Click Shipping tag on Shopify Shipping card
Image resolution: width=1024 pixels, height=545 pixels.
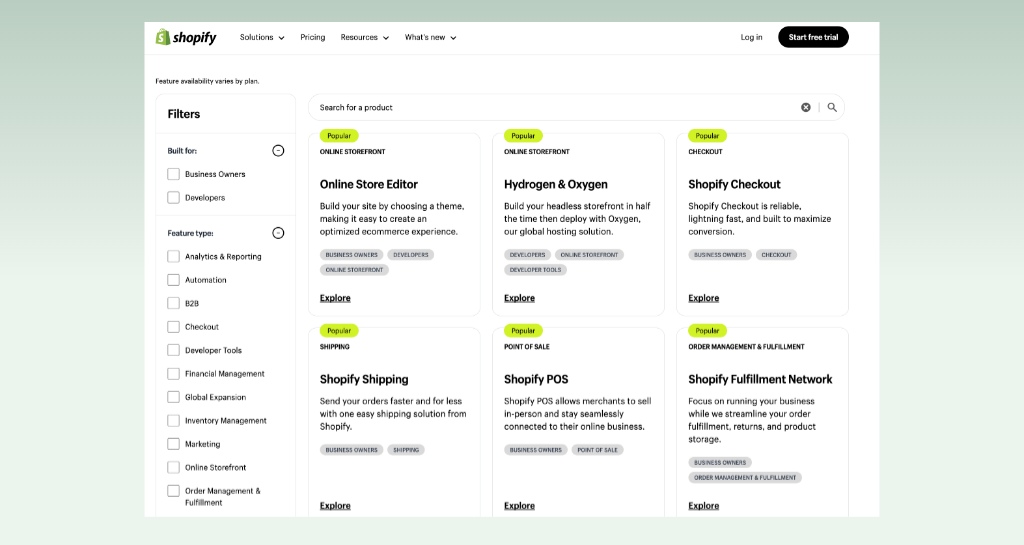point(406,450)
